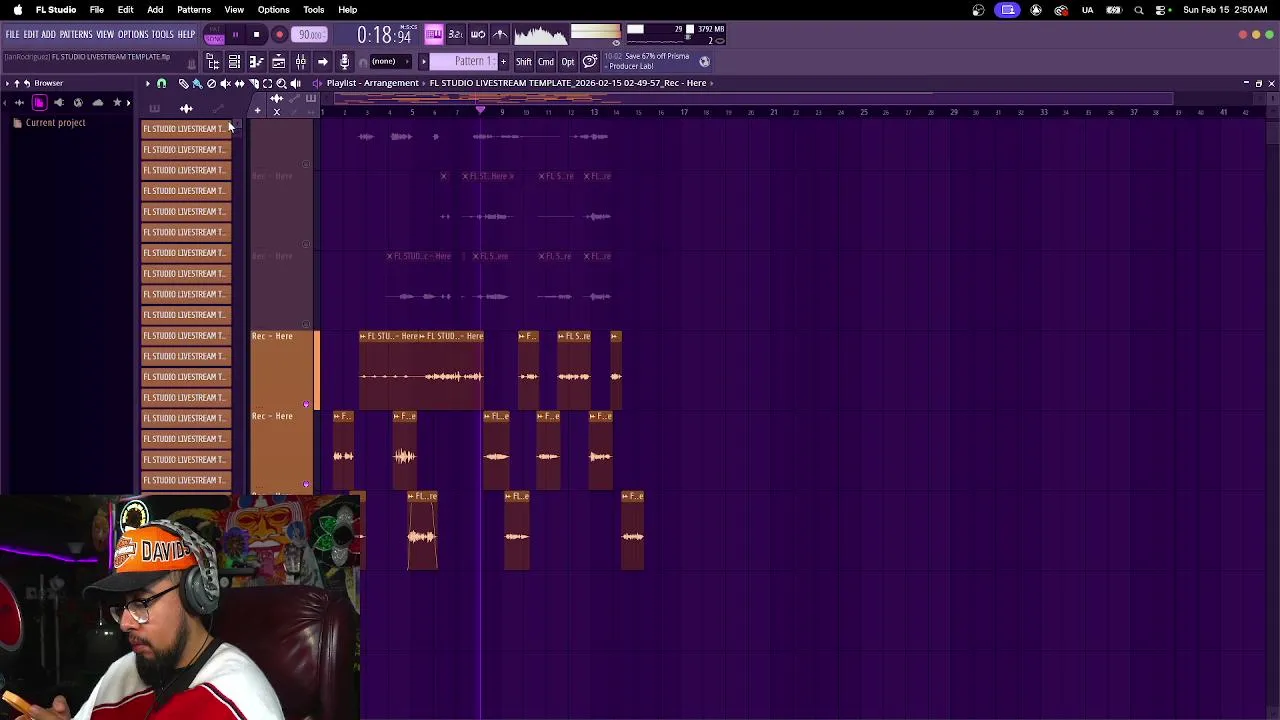The image size is (1280, 720).
Task: Expand the pattern selector arrow
Action: tap(423, 62)
